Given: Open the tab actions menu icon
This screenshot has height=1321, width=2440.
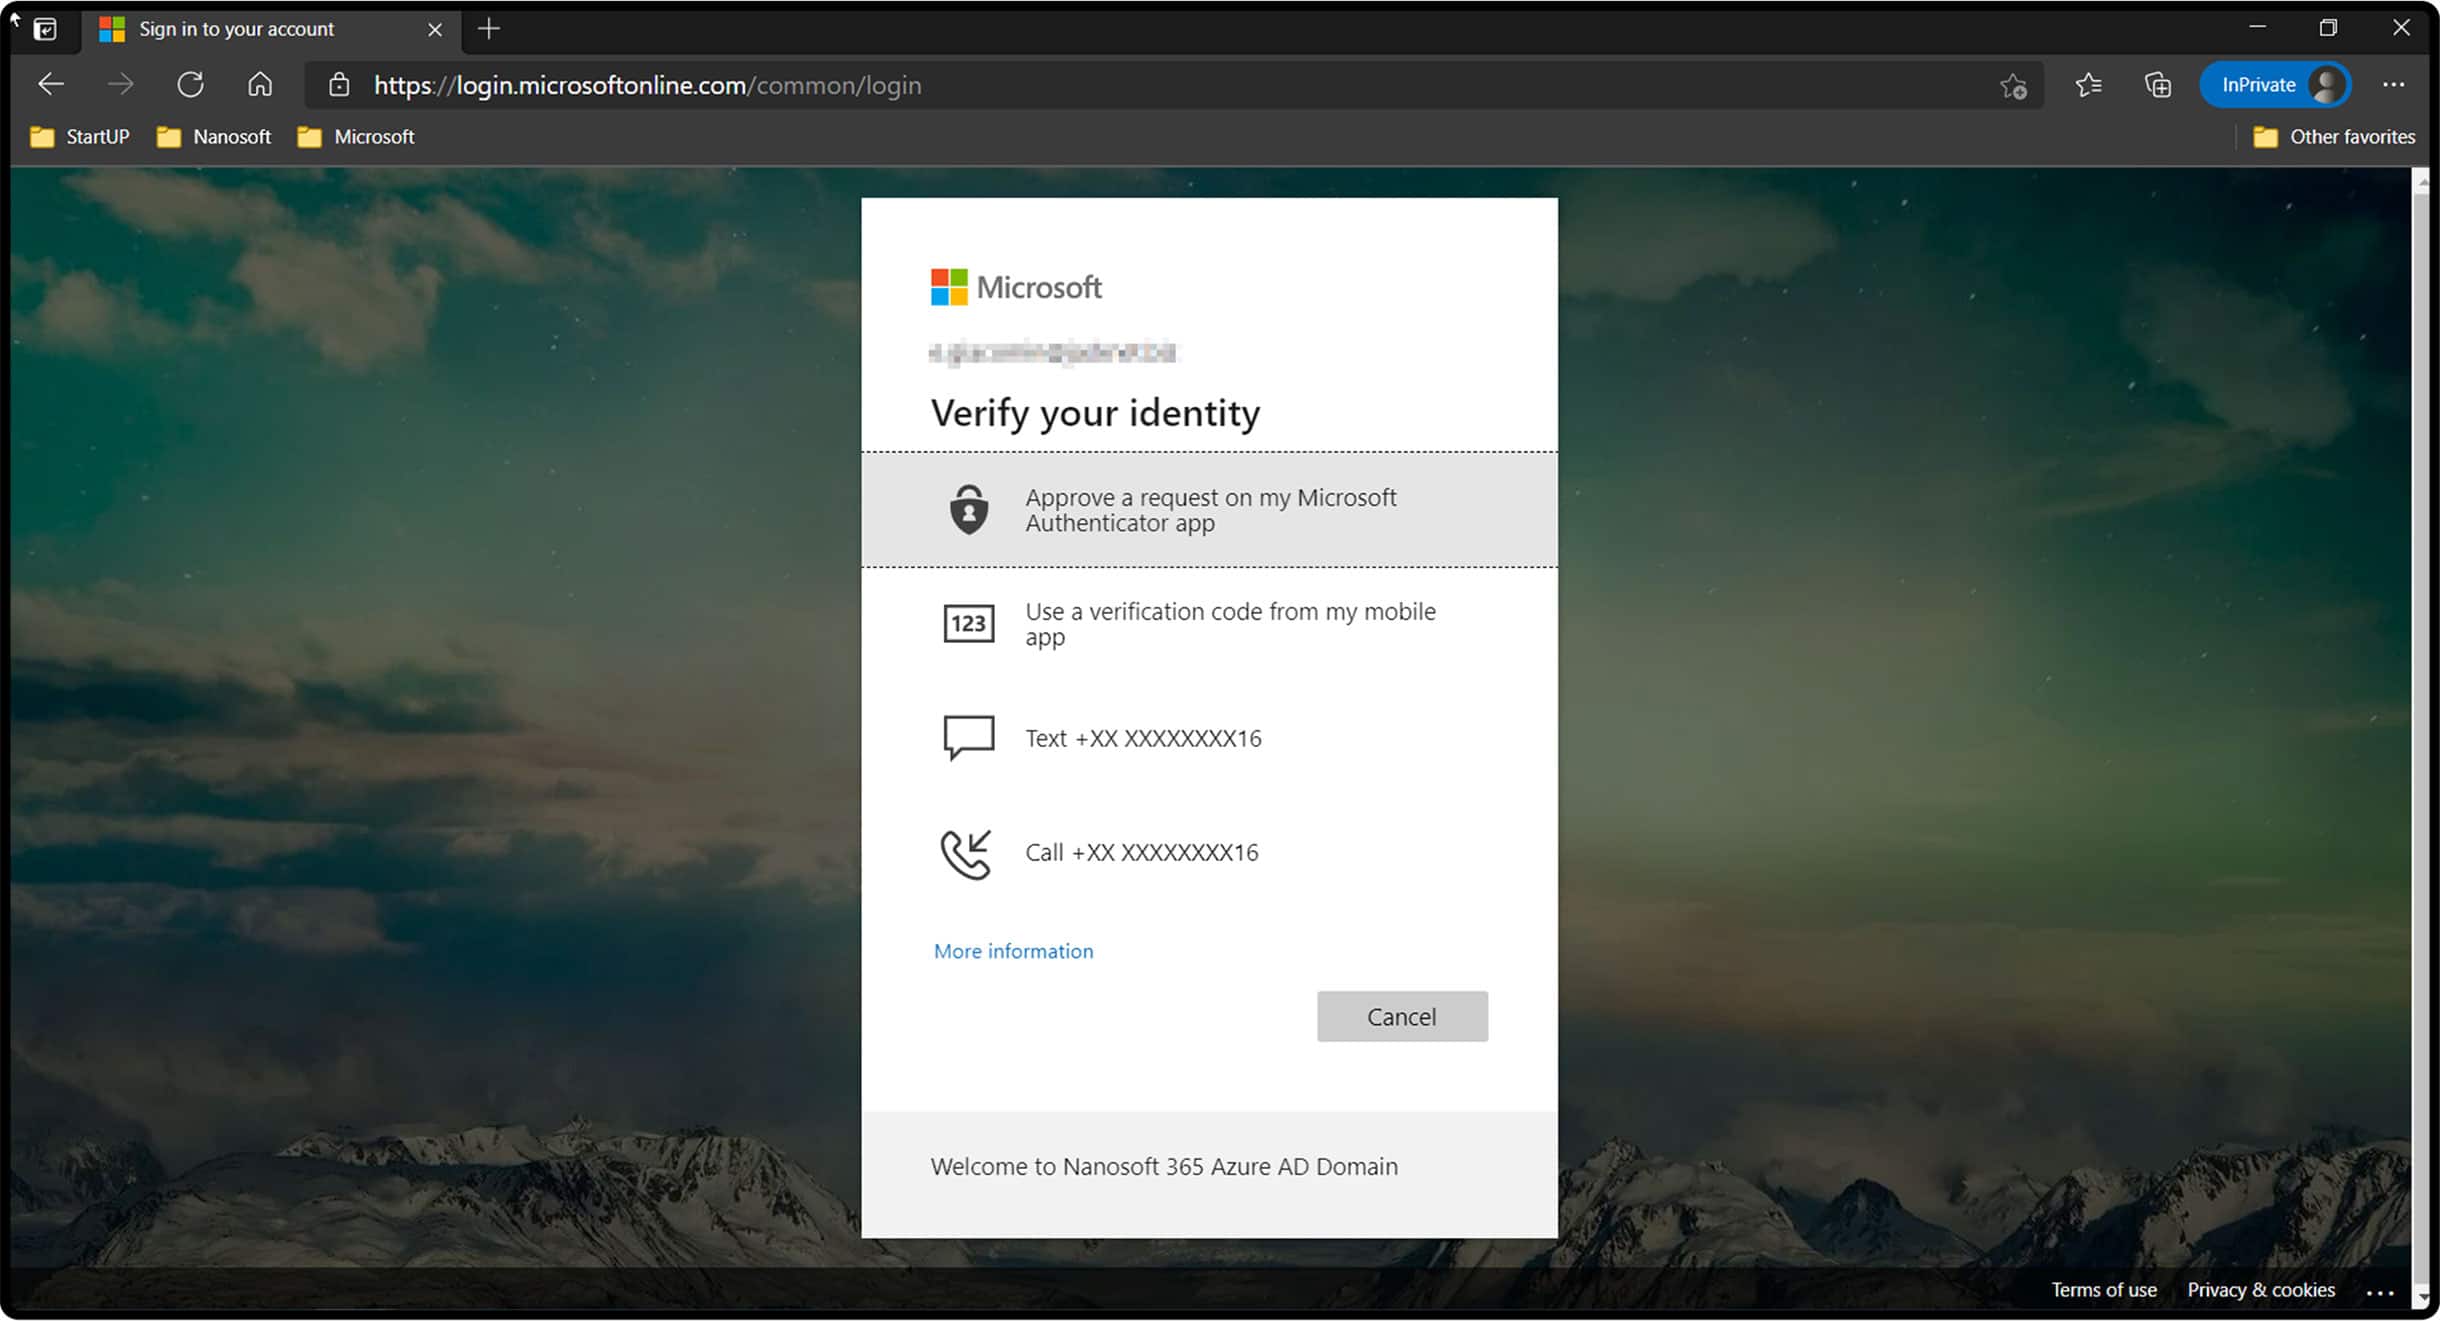Looking at the screenshot, I should [x=44, y=29].
